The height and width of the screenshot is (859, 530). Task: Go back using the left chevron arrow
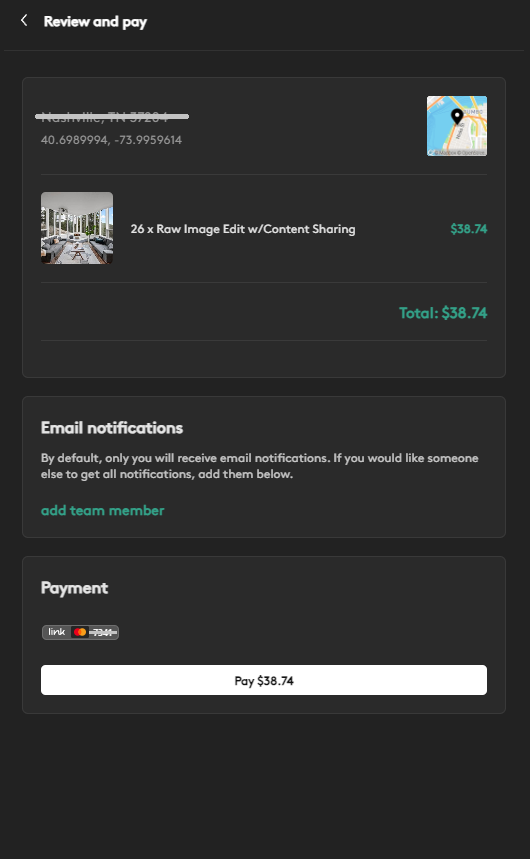tap(24, 21)
